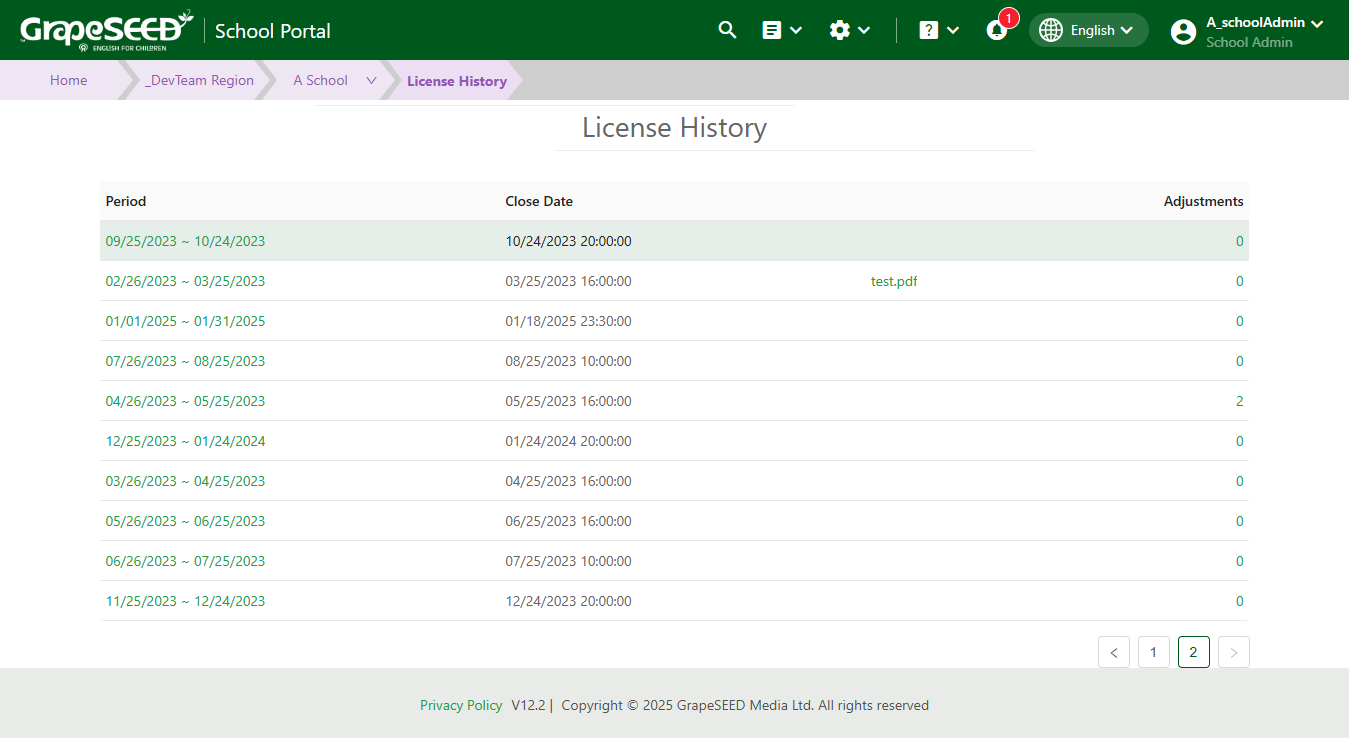Click the globe language icon
The width and height of the screenshot is (1349, 738).
tap(1051, 30)
